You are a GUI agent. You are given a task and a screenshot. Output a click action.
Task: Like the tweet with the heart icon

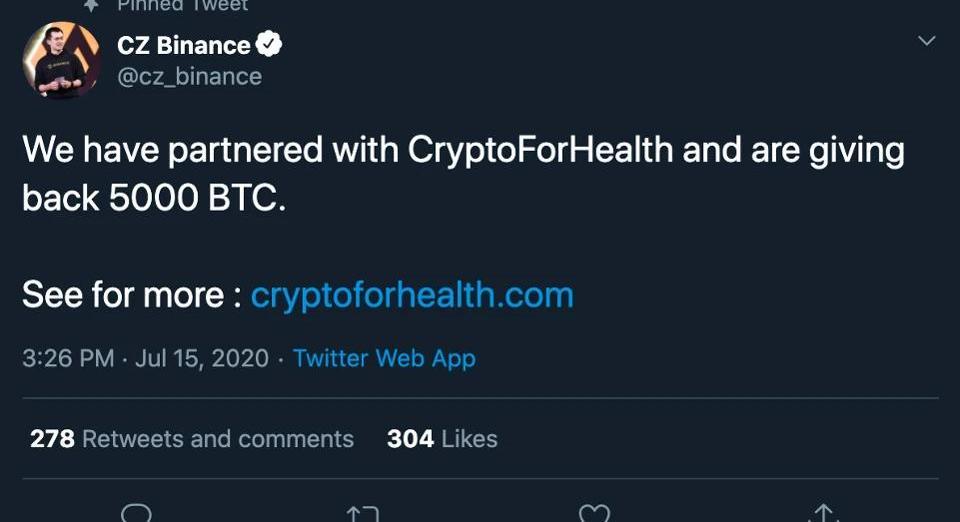(594, 514)
